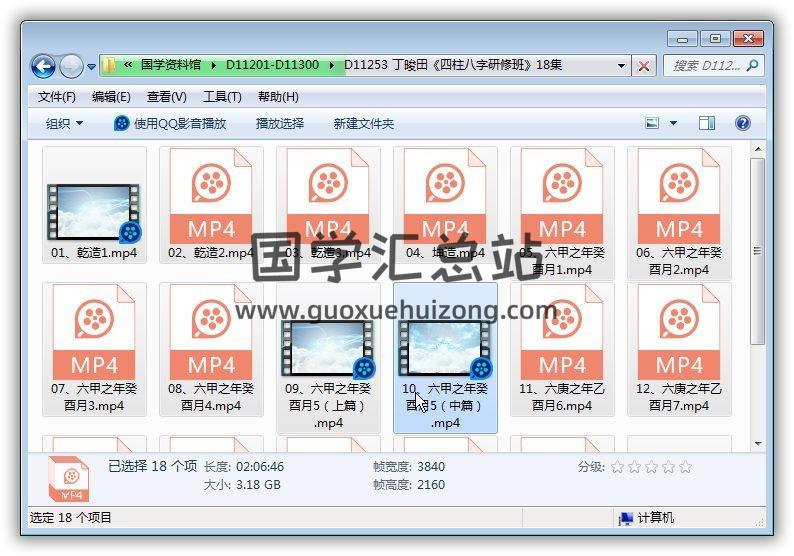Click the D11201-D11300 breadcrumb folder
The width and height of the screenshot is (794, 556).
pos(272,65)
